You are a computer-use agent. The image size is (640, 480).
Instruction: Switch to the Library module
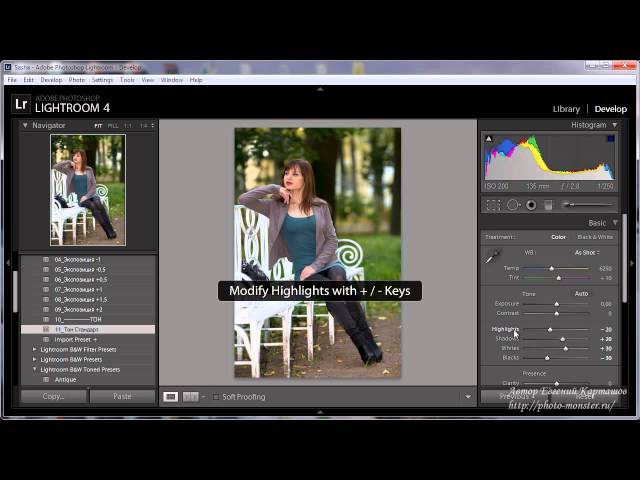tap(566, 109)
